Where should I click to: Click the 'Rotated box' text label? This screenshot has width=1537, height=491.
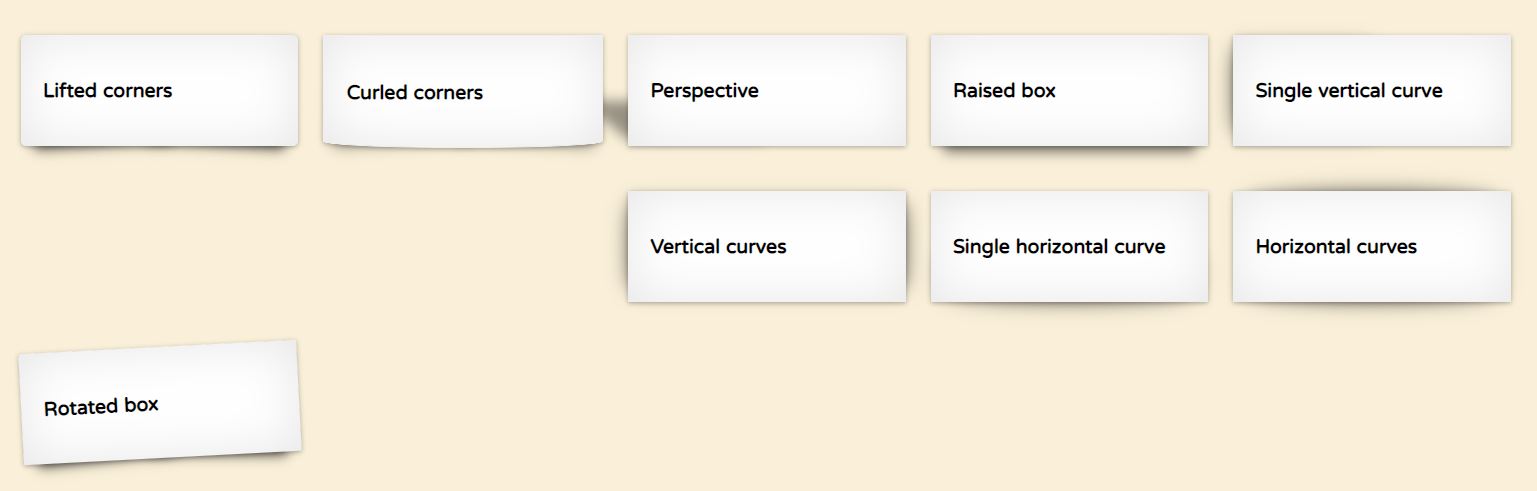101,407
